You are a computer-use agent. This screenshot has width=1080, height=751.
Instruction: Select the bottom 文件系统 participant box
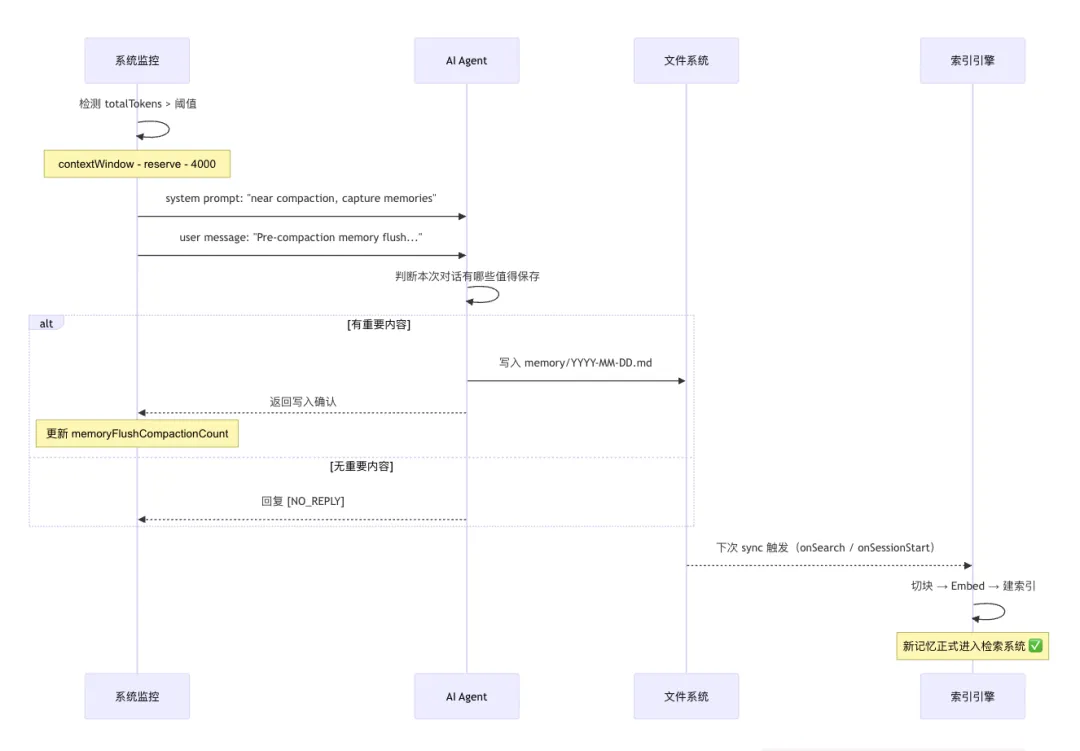686,696
